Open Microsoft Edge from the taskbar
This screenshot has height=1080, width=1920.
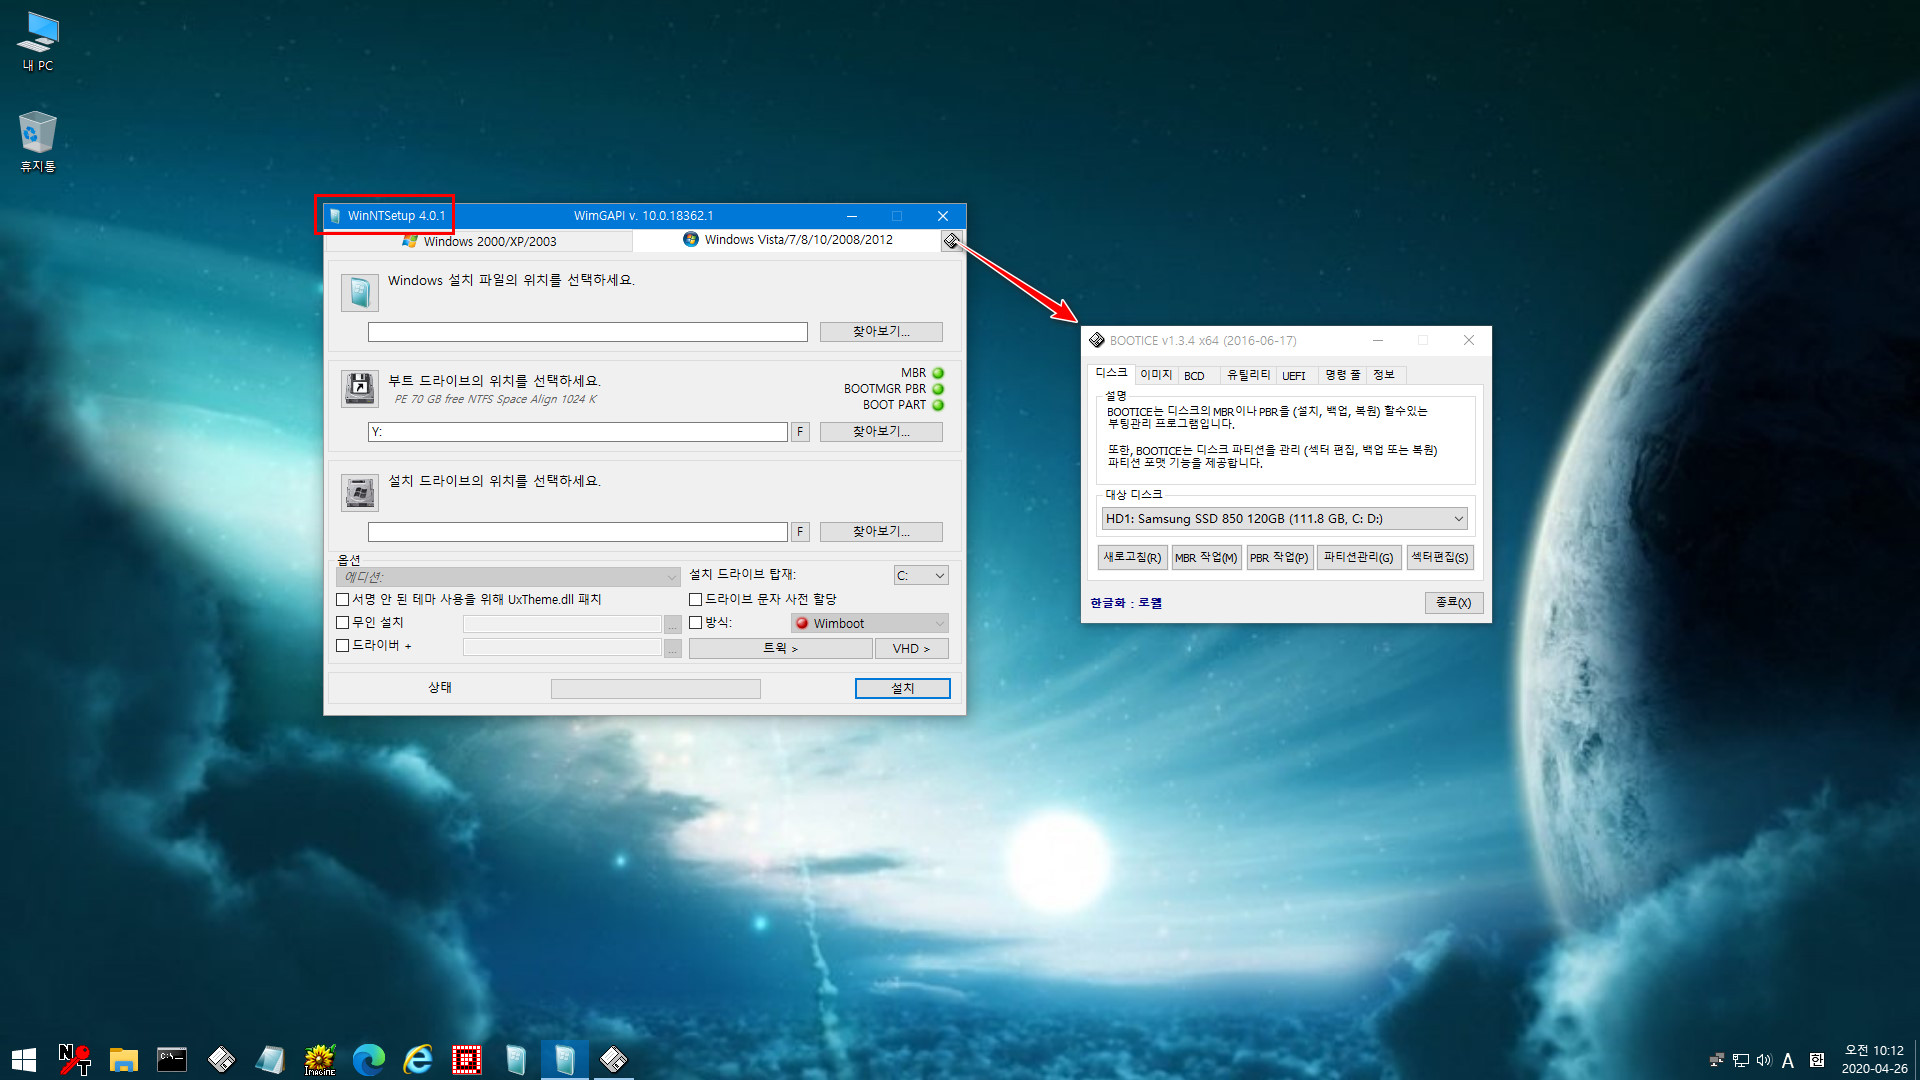tap(369, 1059)
